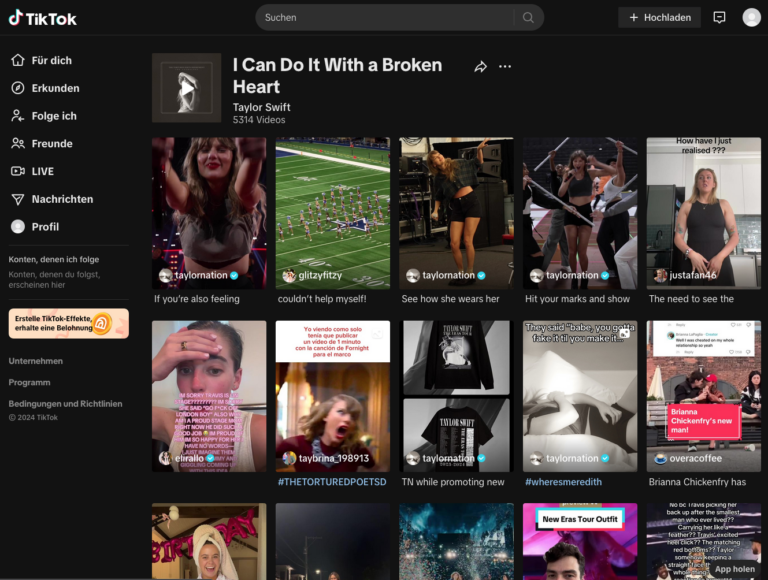Click the TikTok-Effekte reward banner
Image resolution: width=768 pixels, height=580 pixels.
click(x=69, y=323)
